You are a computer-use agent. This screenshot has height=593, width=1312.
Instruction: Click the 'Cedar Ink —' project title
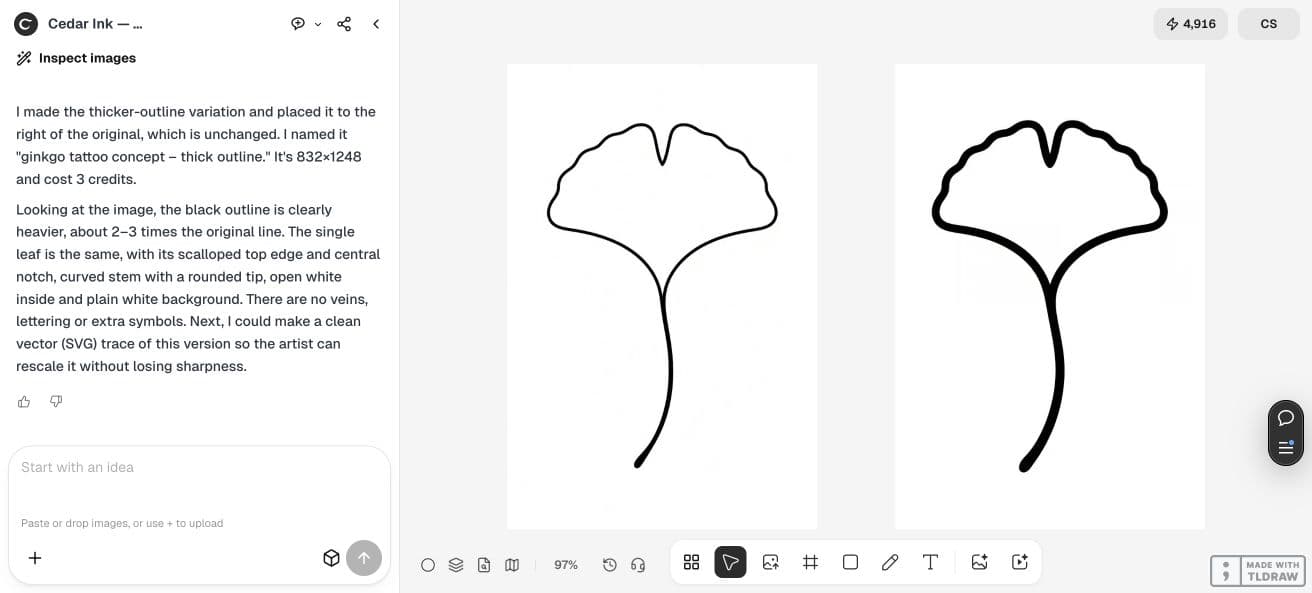point(95,24)
